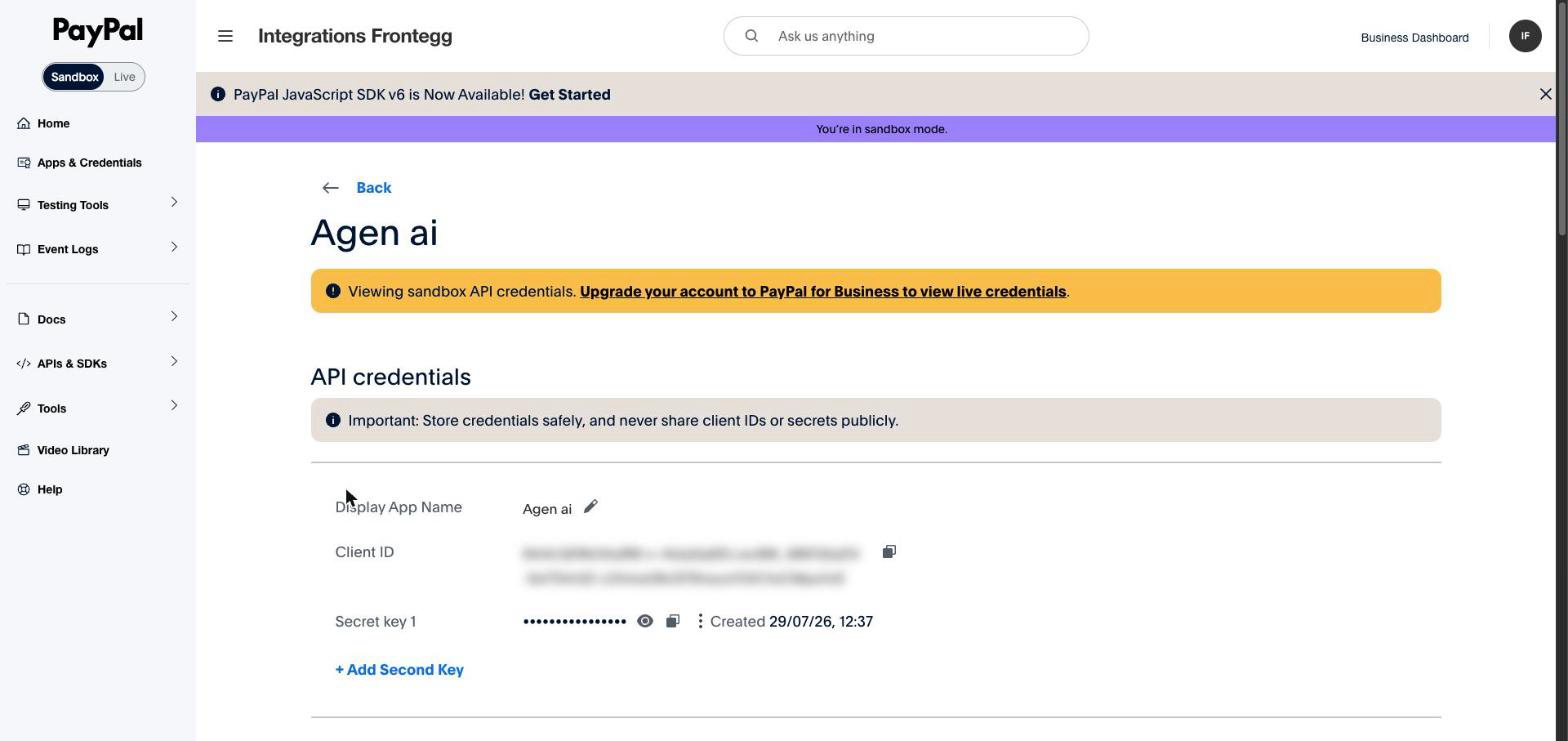Click the Home house icon
This screenshot has width=1568, height=741.
(x=24, y=123)
